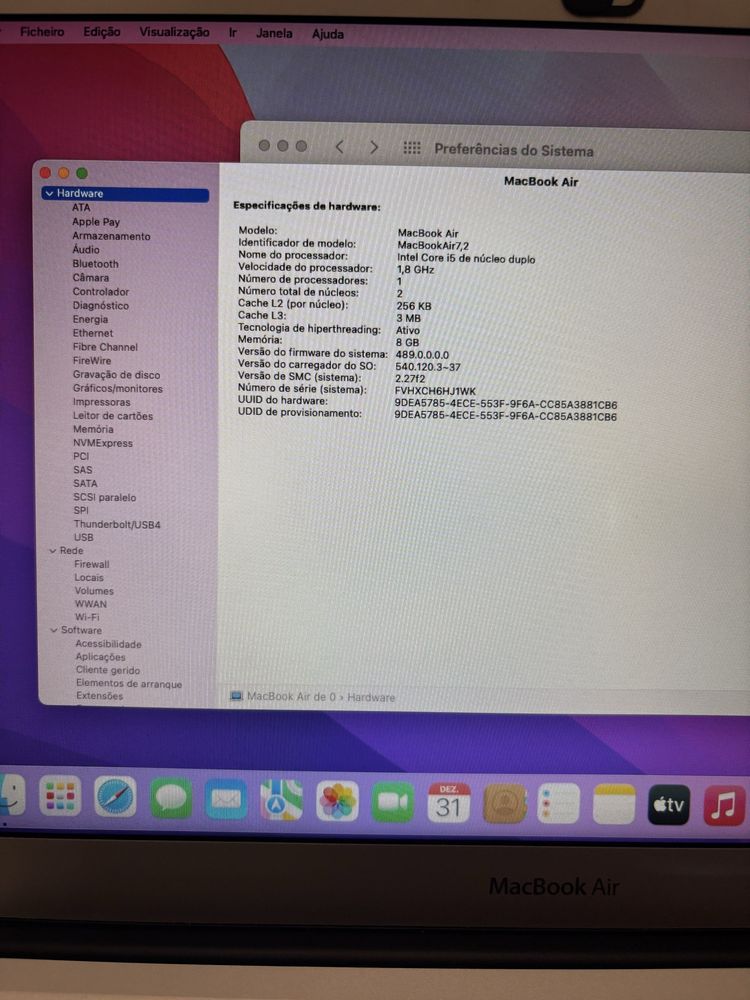
Task: Open the Ficheiro menu
Action: (42, 31)
